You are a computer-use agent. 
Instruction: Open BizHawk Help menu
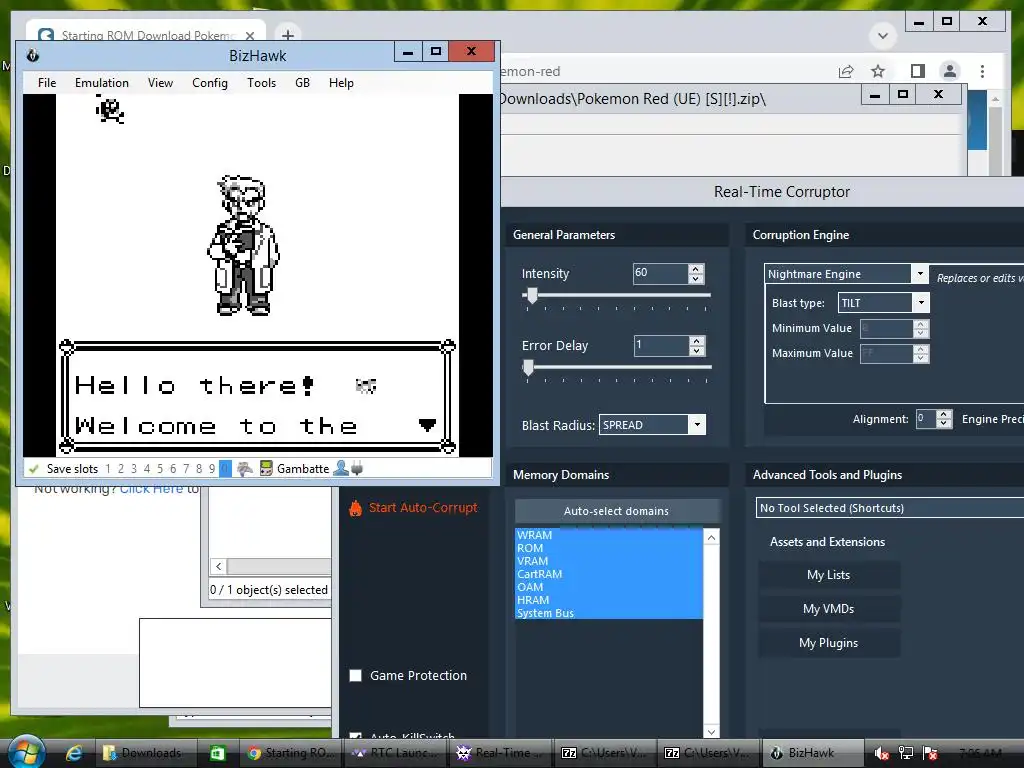(x=341, y=83)
